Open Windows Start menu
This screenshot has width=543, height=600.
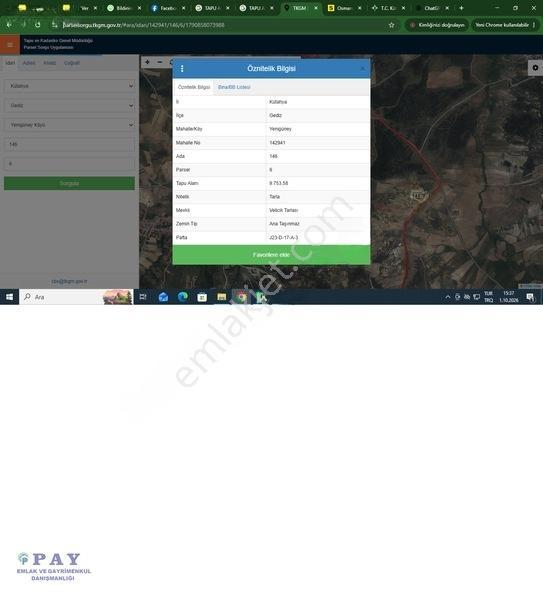10,297
